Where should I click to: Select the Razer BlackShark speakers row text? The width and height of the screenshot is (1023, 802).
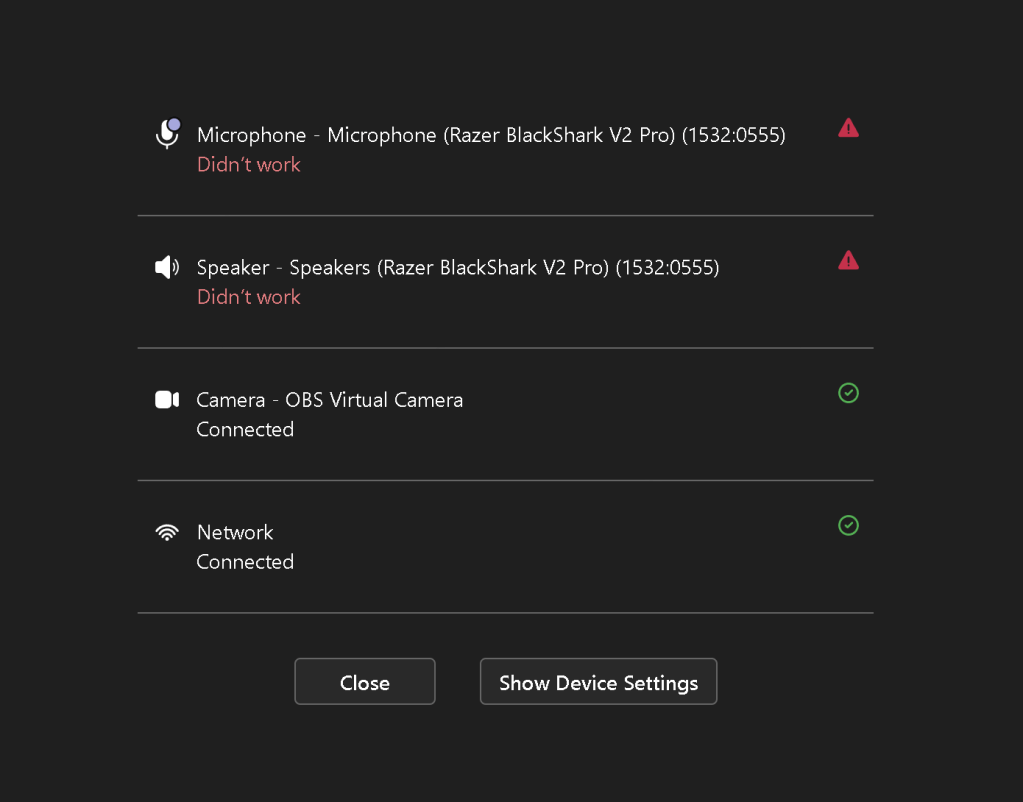[458, 268]
